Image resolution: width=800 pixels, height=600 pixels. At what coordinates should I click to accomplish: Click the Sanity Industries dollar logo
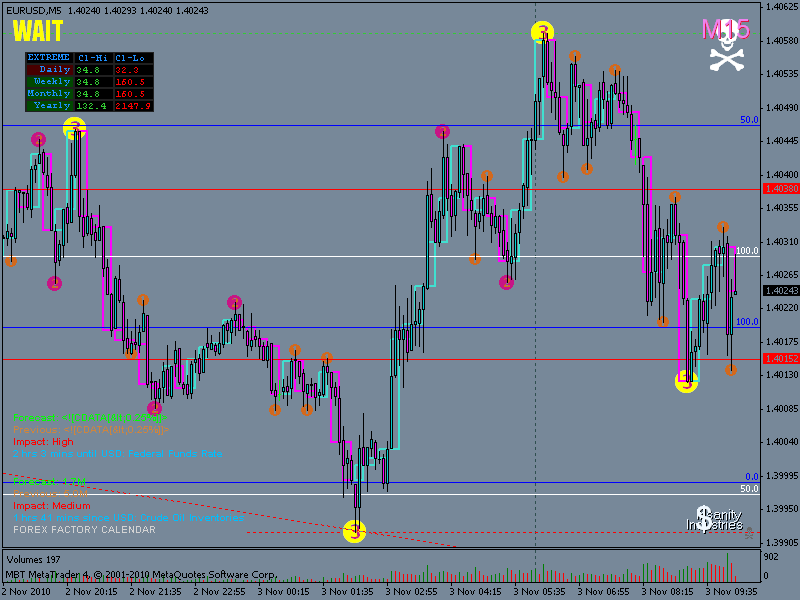(x=714, y=519)
